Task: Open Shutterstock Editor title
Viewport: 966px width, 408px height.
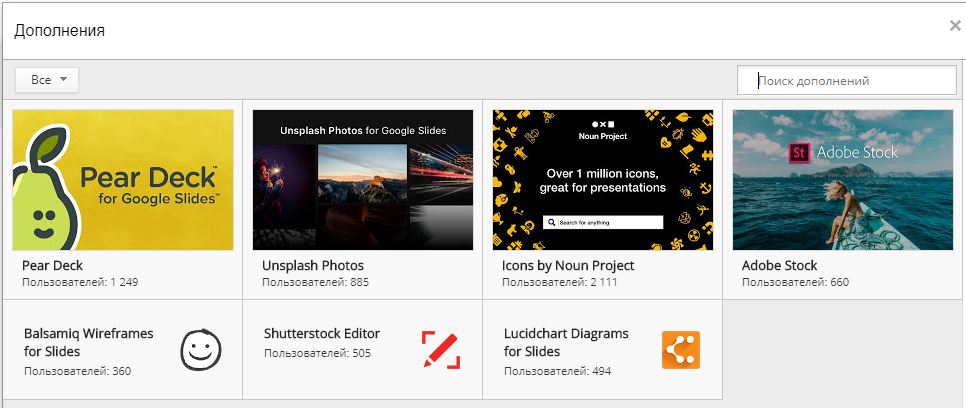Action: pyautogui.click(x=322, y=333)
